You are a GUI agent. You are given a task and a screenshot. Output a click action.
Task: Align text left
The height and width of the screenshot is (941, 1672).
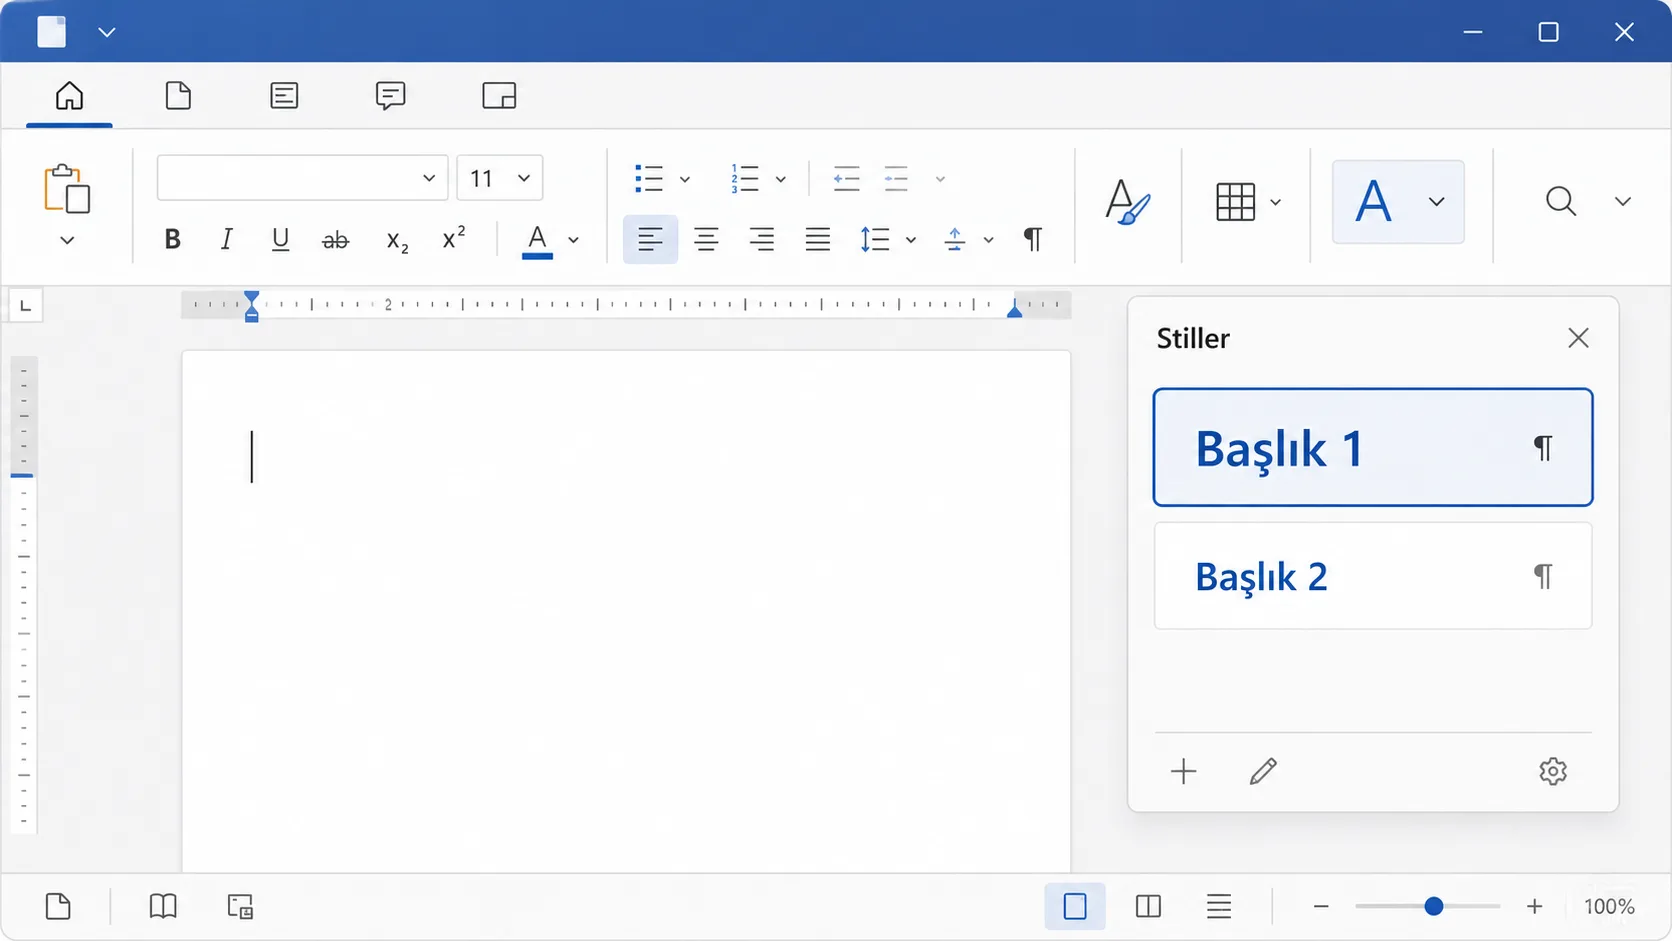[x=650, y=239]
